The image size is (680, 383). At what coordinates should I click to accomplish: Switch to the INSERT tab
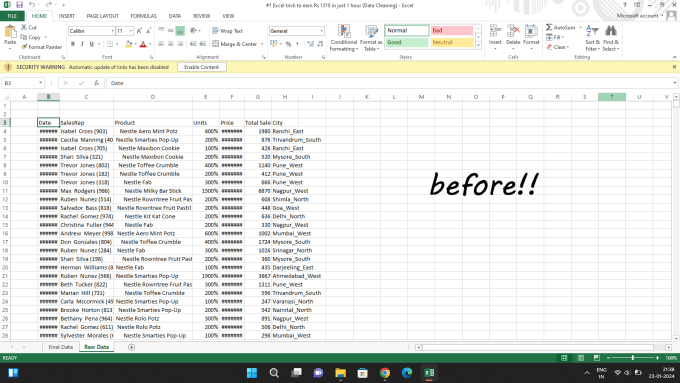tap(67, 16)
